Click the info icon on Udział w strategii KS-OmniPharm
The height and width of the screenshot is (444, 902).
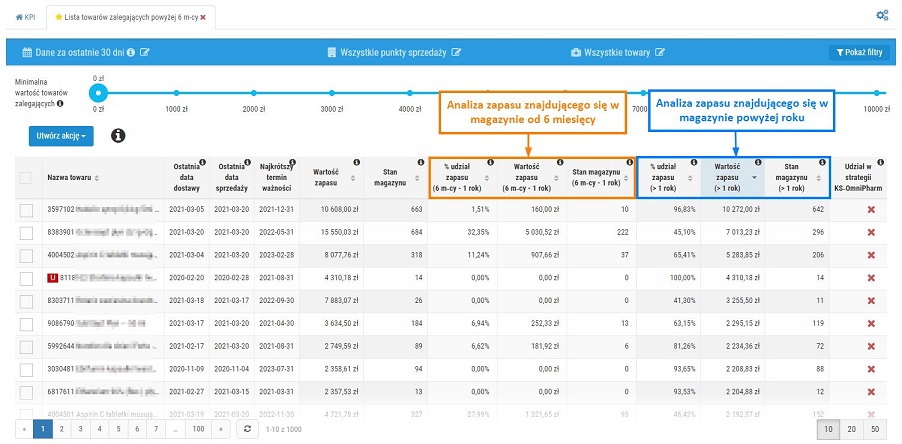click(880, 162)
